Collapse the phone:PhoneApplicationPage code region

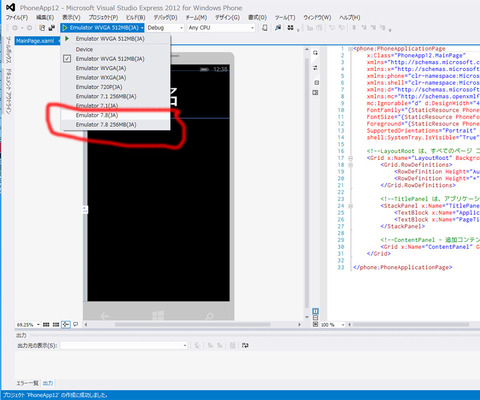[x=350, y=49]
